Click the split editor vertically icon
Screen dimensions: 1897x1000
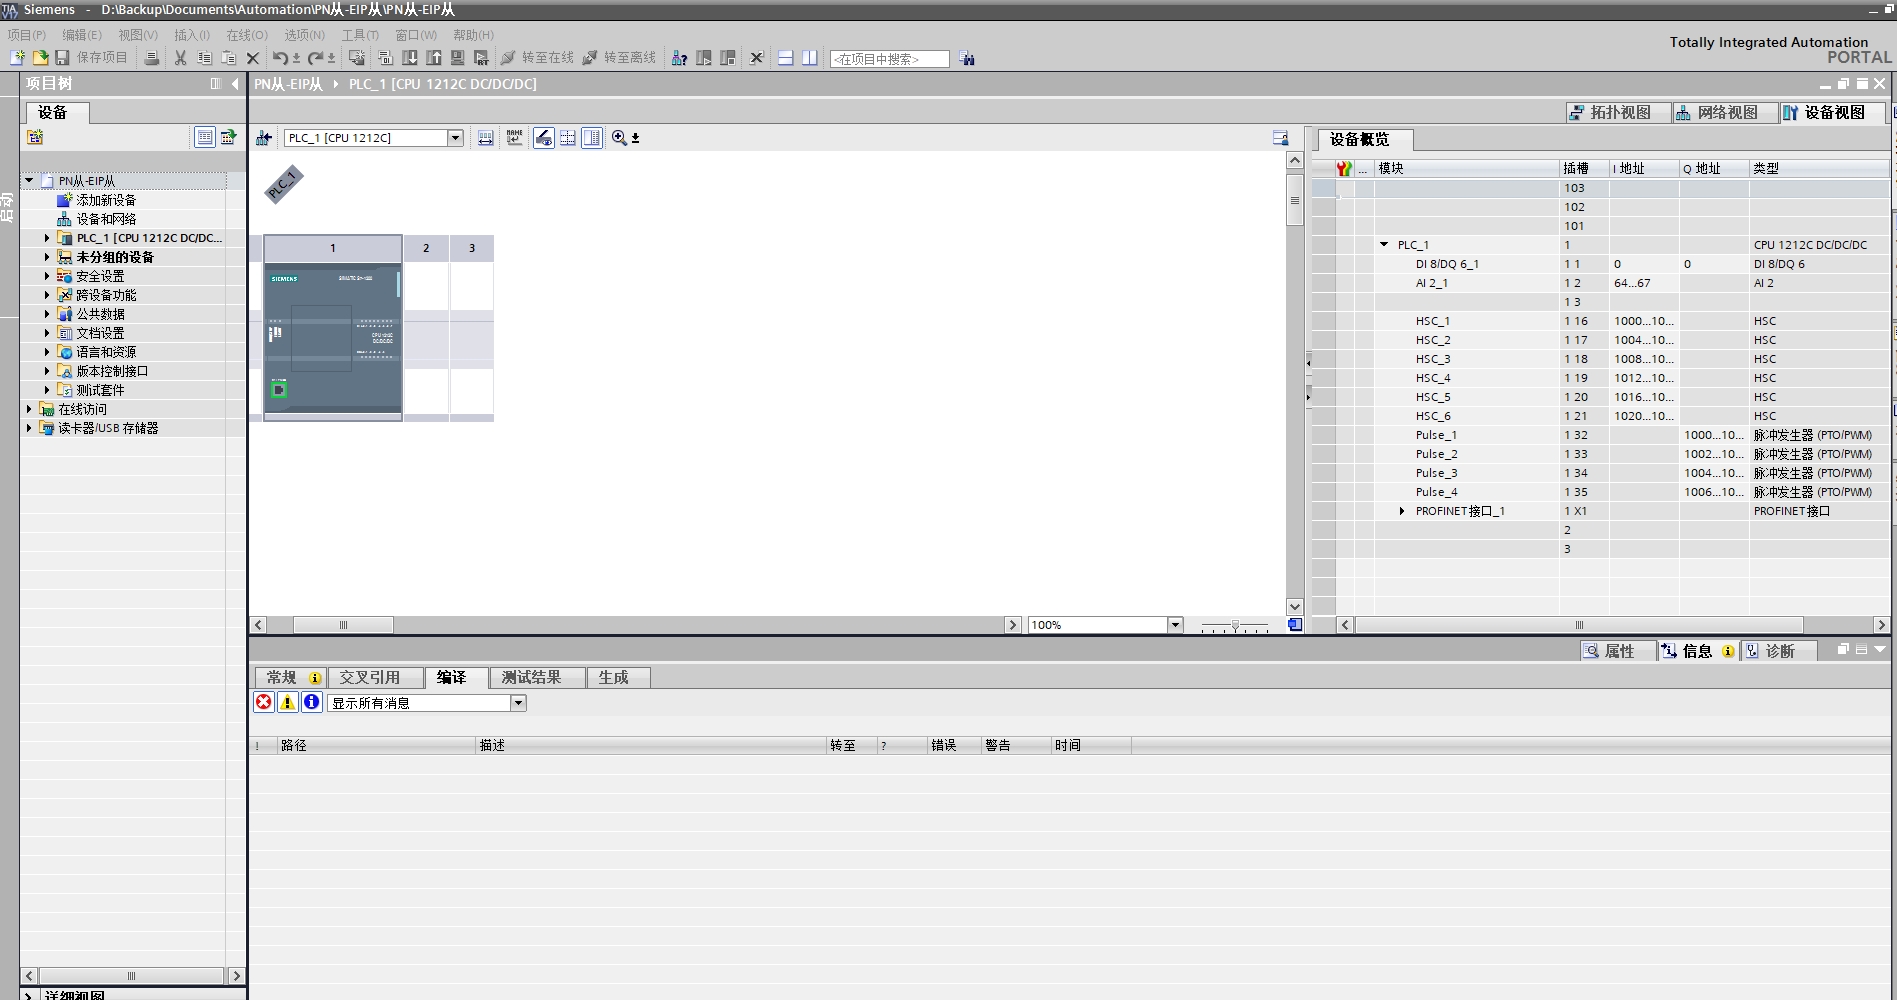click(810, 58)
